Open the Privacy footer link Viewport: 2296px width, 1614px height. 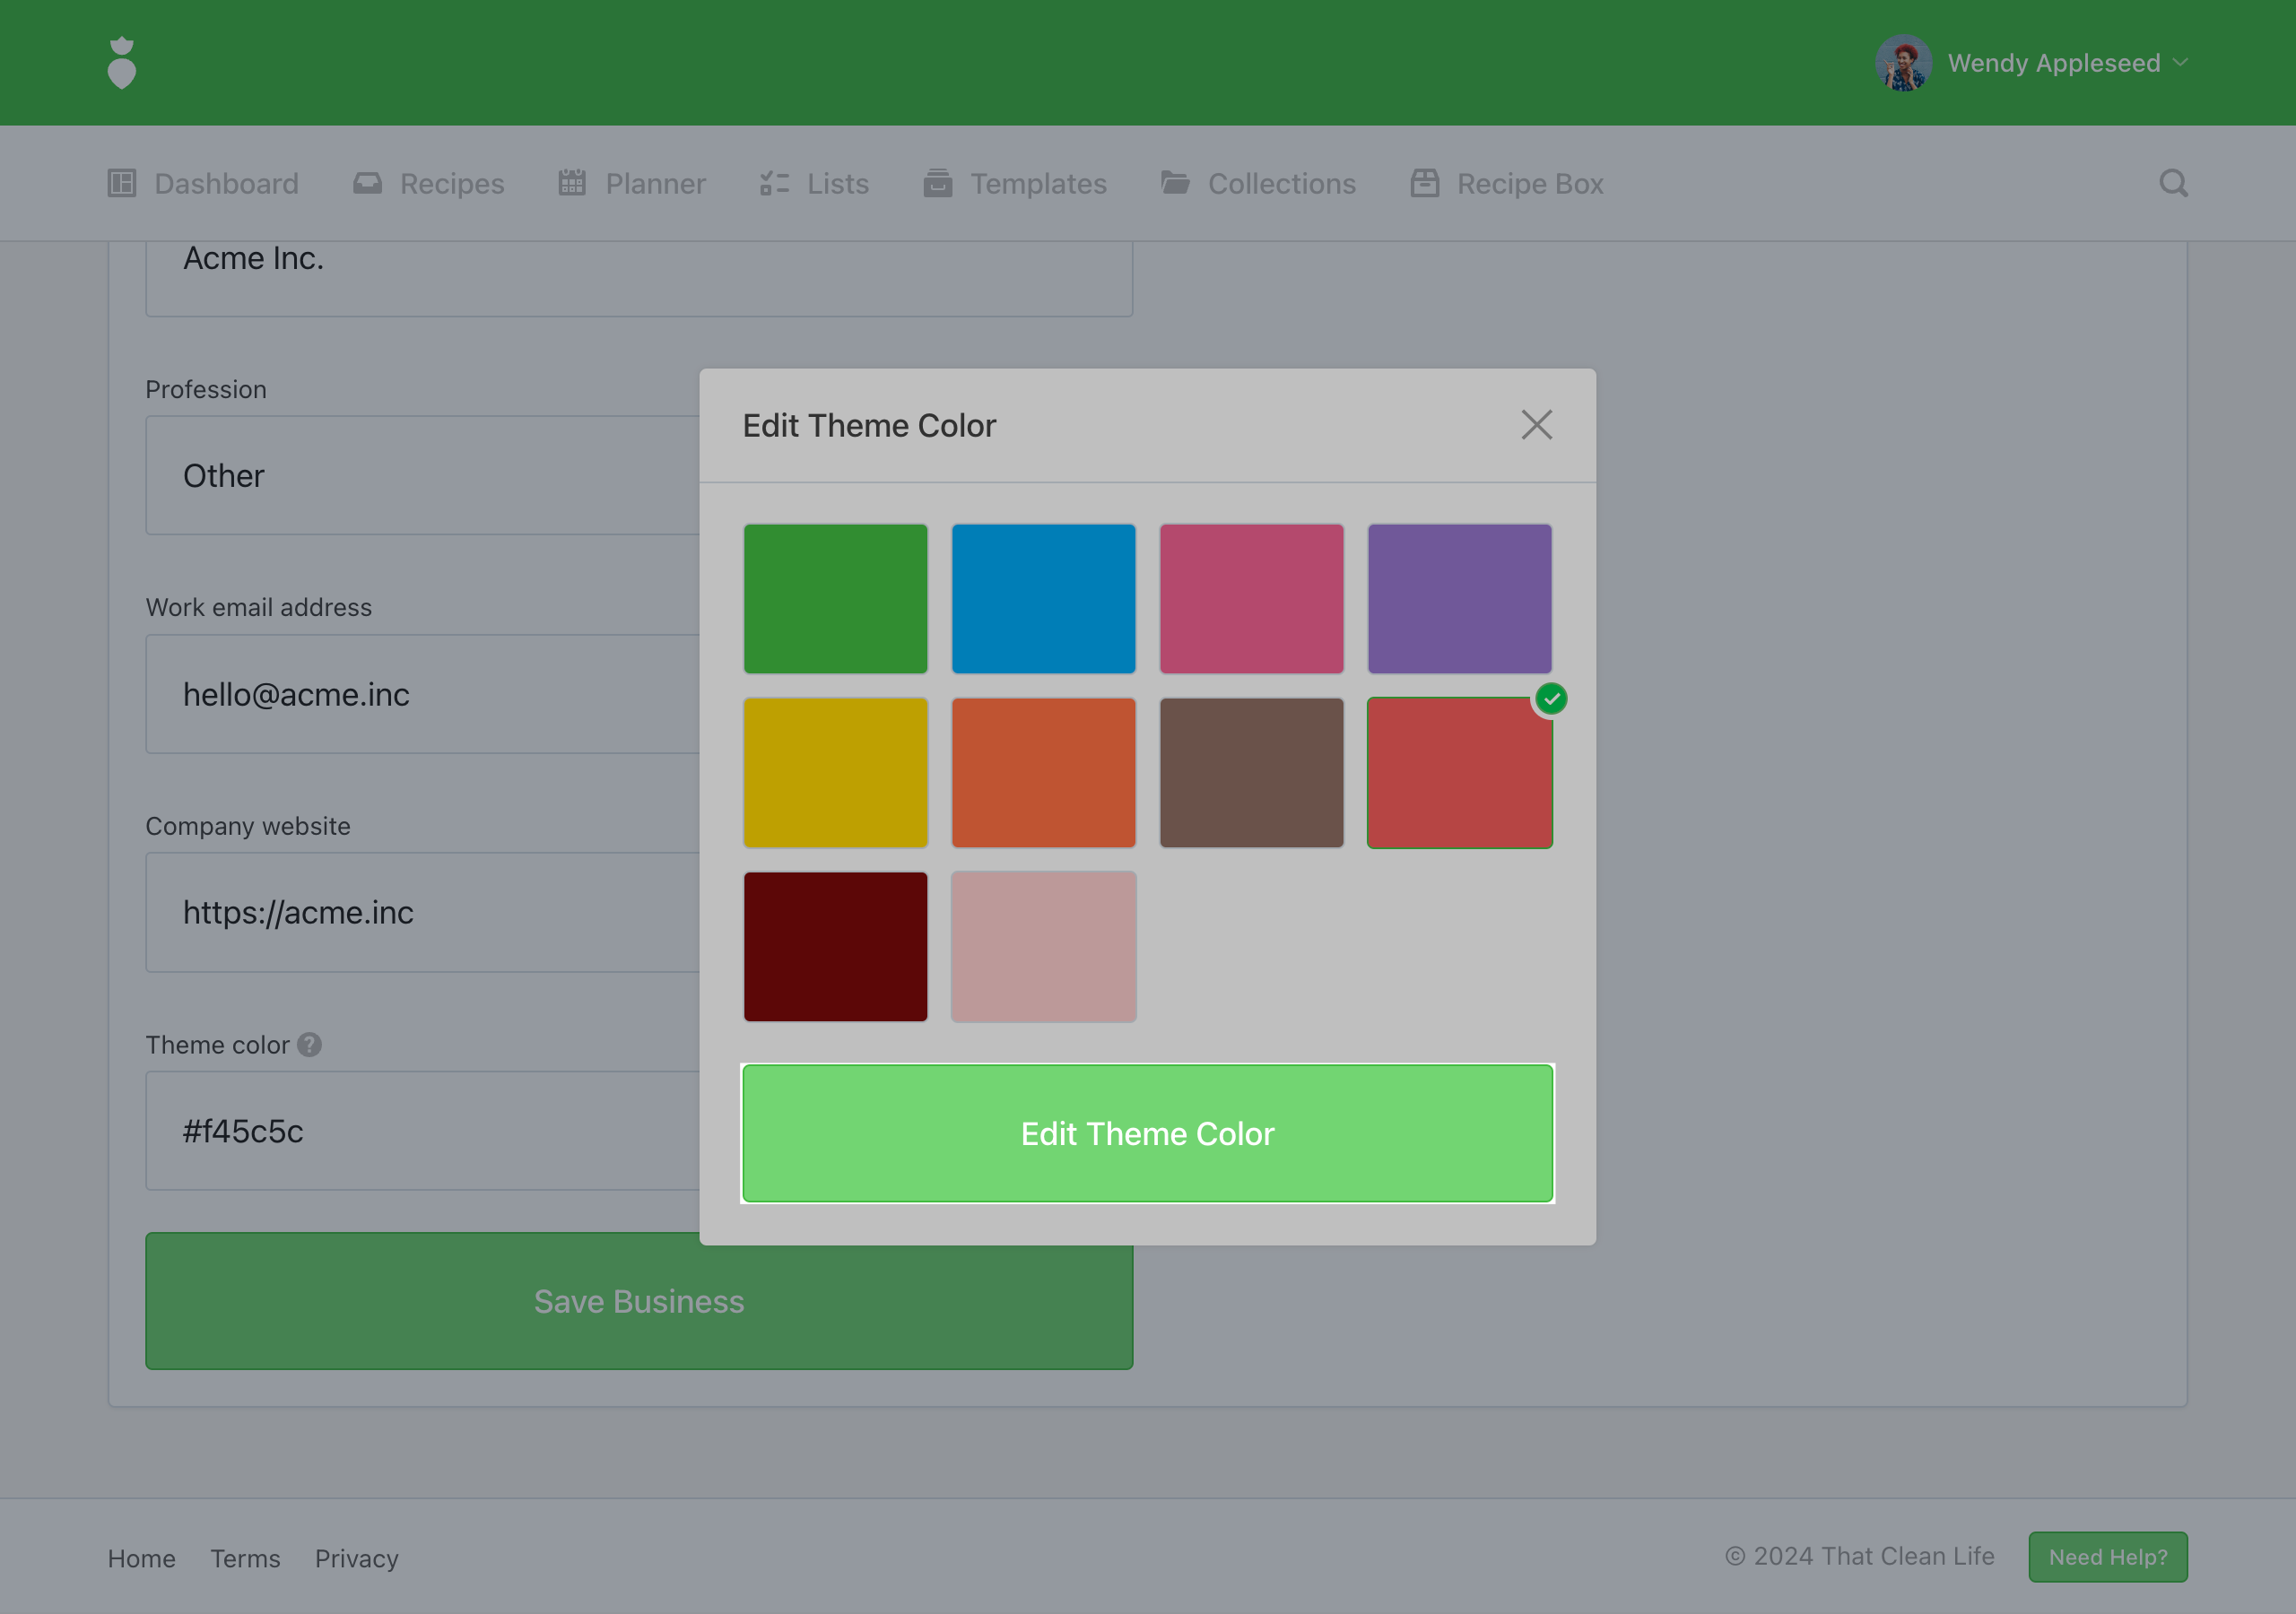click(x=356, y=1558)
